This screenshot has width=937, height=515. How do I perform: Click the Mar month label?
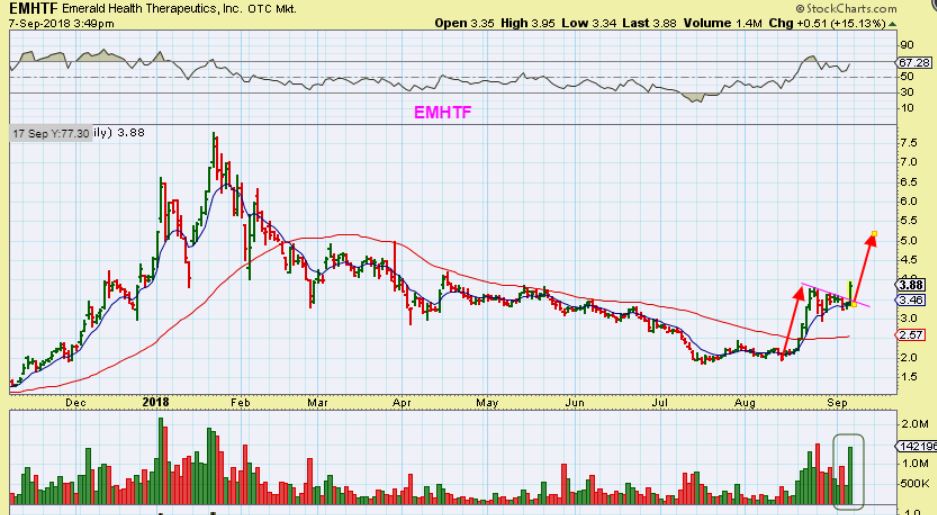pyautogui.click(x=317, y=403)
